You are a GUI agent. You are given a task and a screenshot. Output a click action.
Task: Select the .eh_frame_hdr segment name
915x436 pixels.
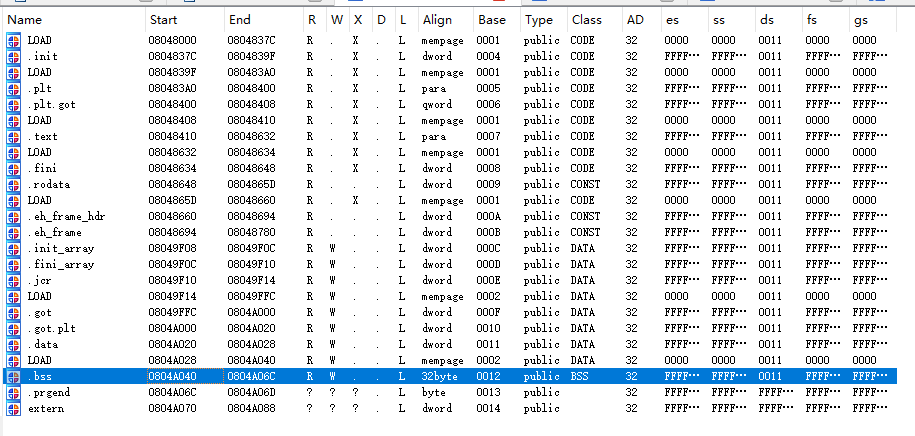66,217
